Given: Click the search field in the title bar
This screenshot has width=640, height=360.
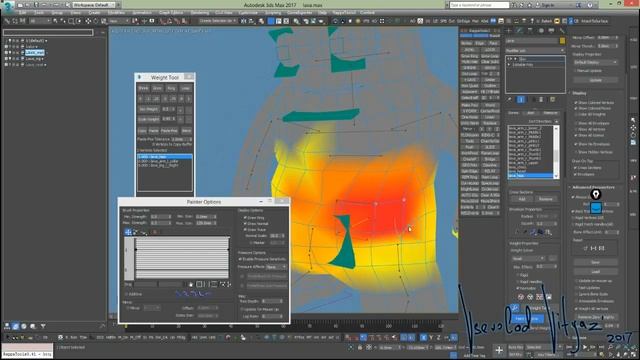Looking at the screenshot, I should click(x=479, y=5).
